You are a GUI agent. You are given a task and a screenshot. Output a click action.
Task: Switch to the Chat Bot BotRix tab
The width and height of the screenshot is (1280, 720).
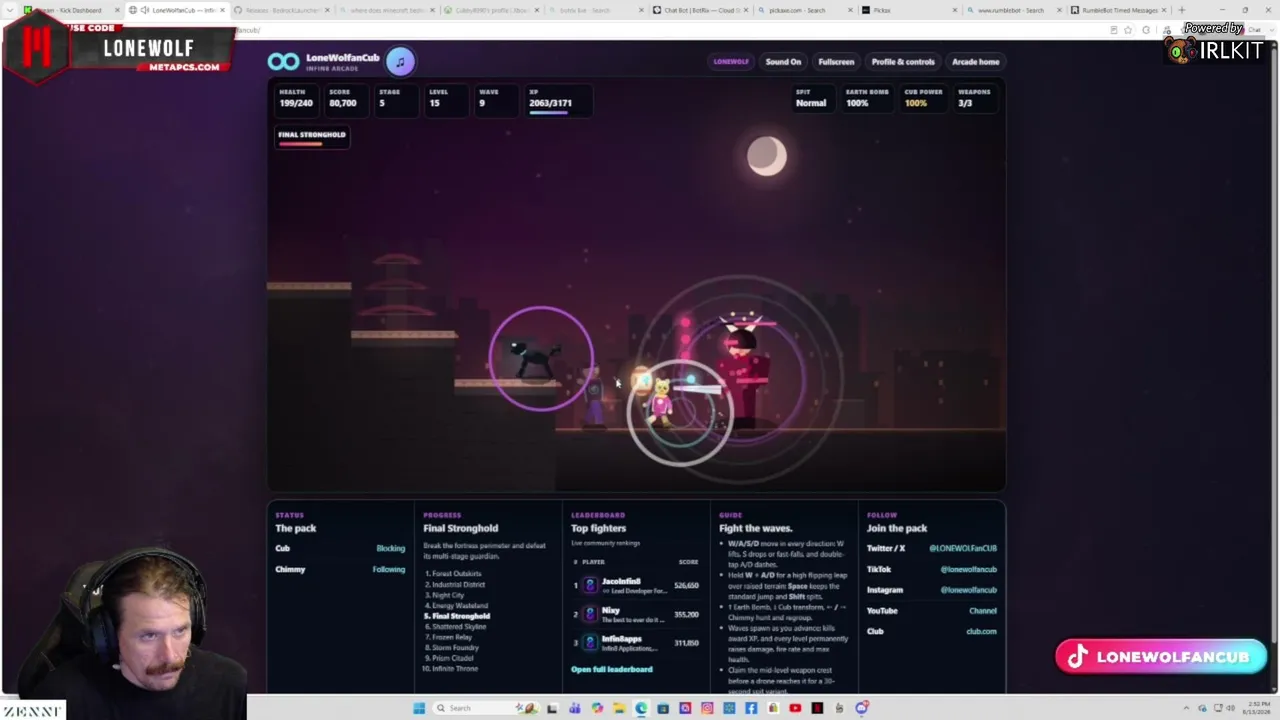698,10
